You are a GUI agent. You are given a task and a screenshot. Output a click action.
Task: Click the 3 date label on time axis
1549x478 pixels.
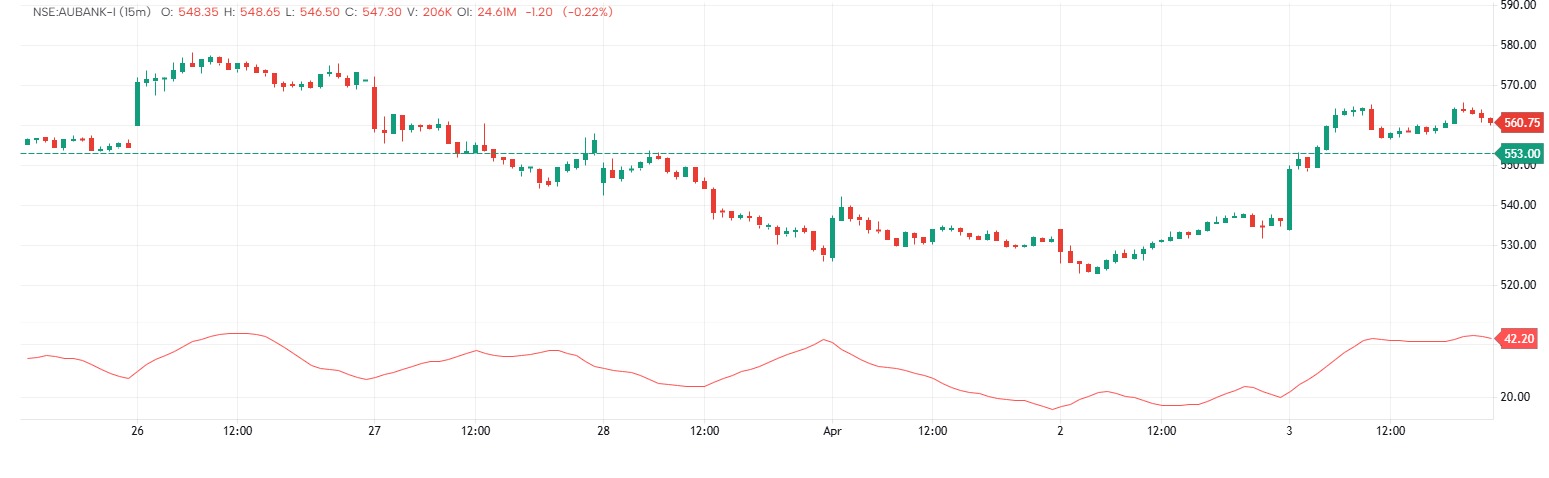pos(1289,432)
